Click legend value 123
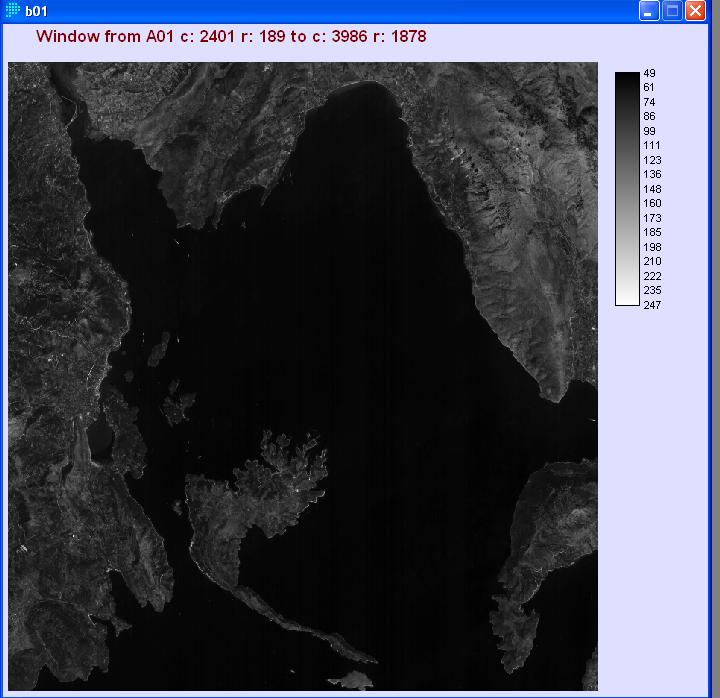The height and width of the screenshot is (698, 720). coord(652,160)
